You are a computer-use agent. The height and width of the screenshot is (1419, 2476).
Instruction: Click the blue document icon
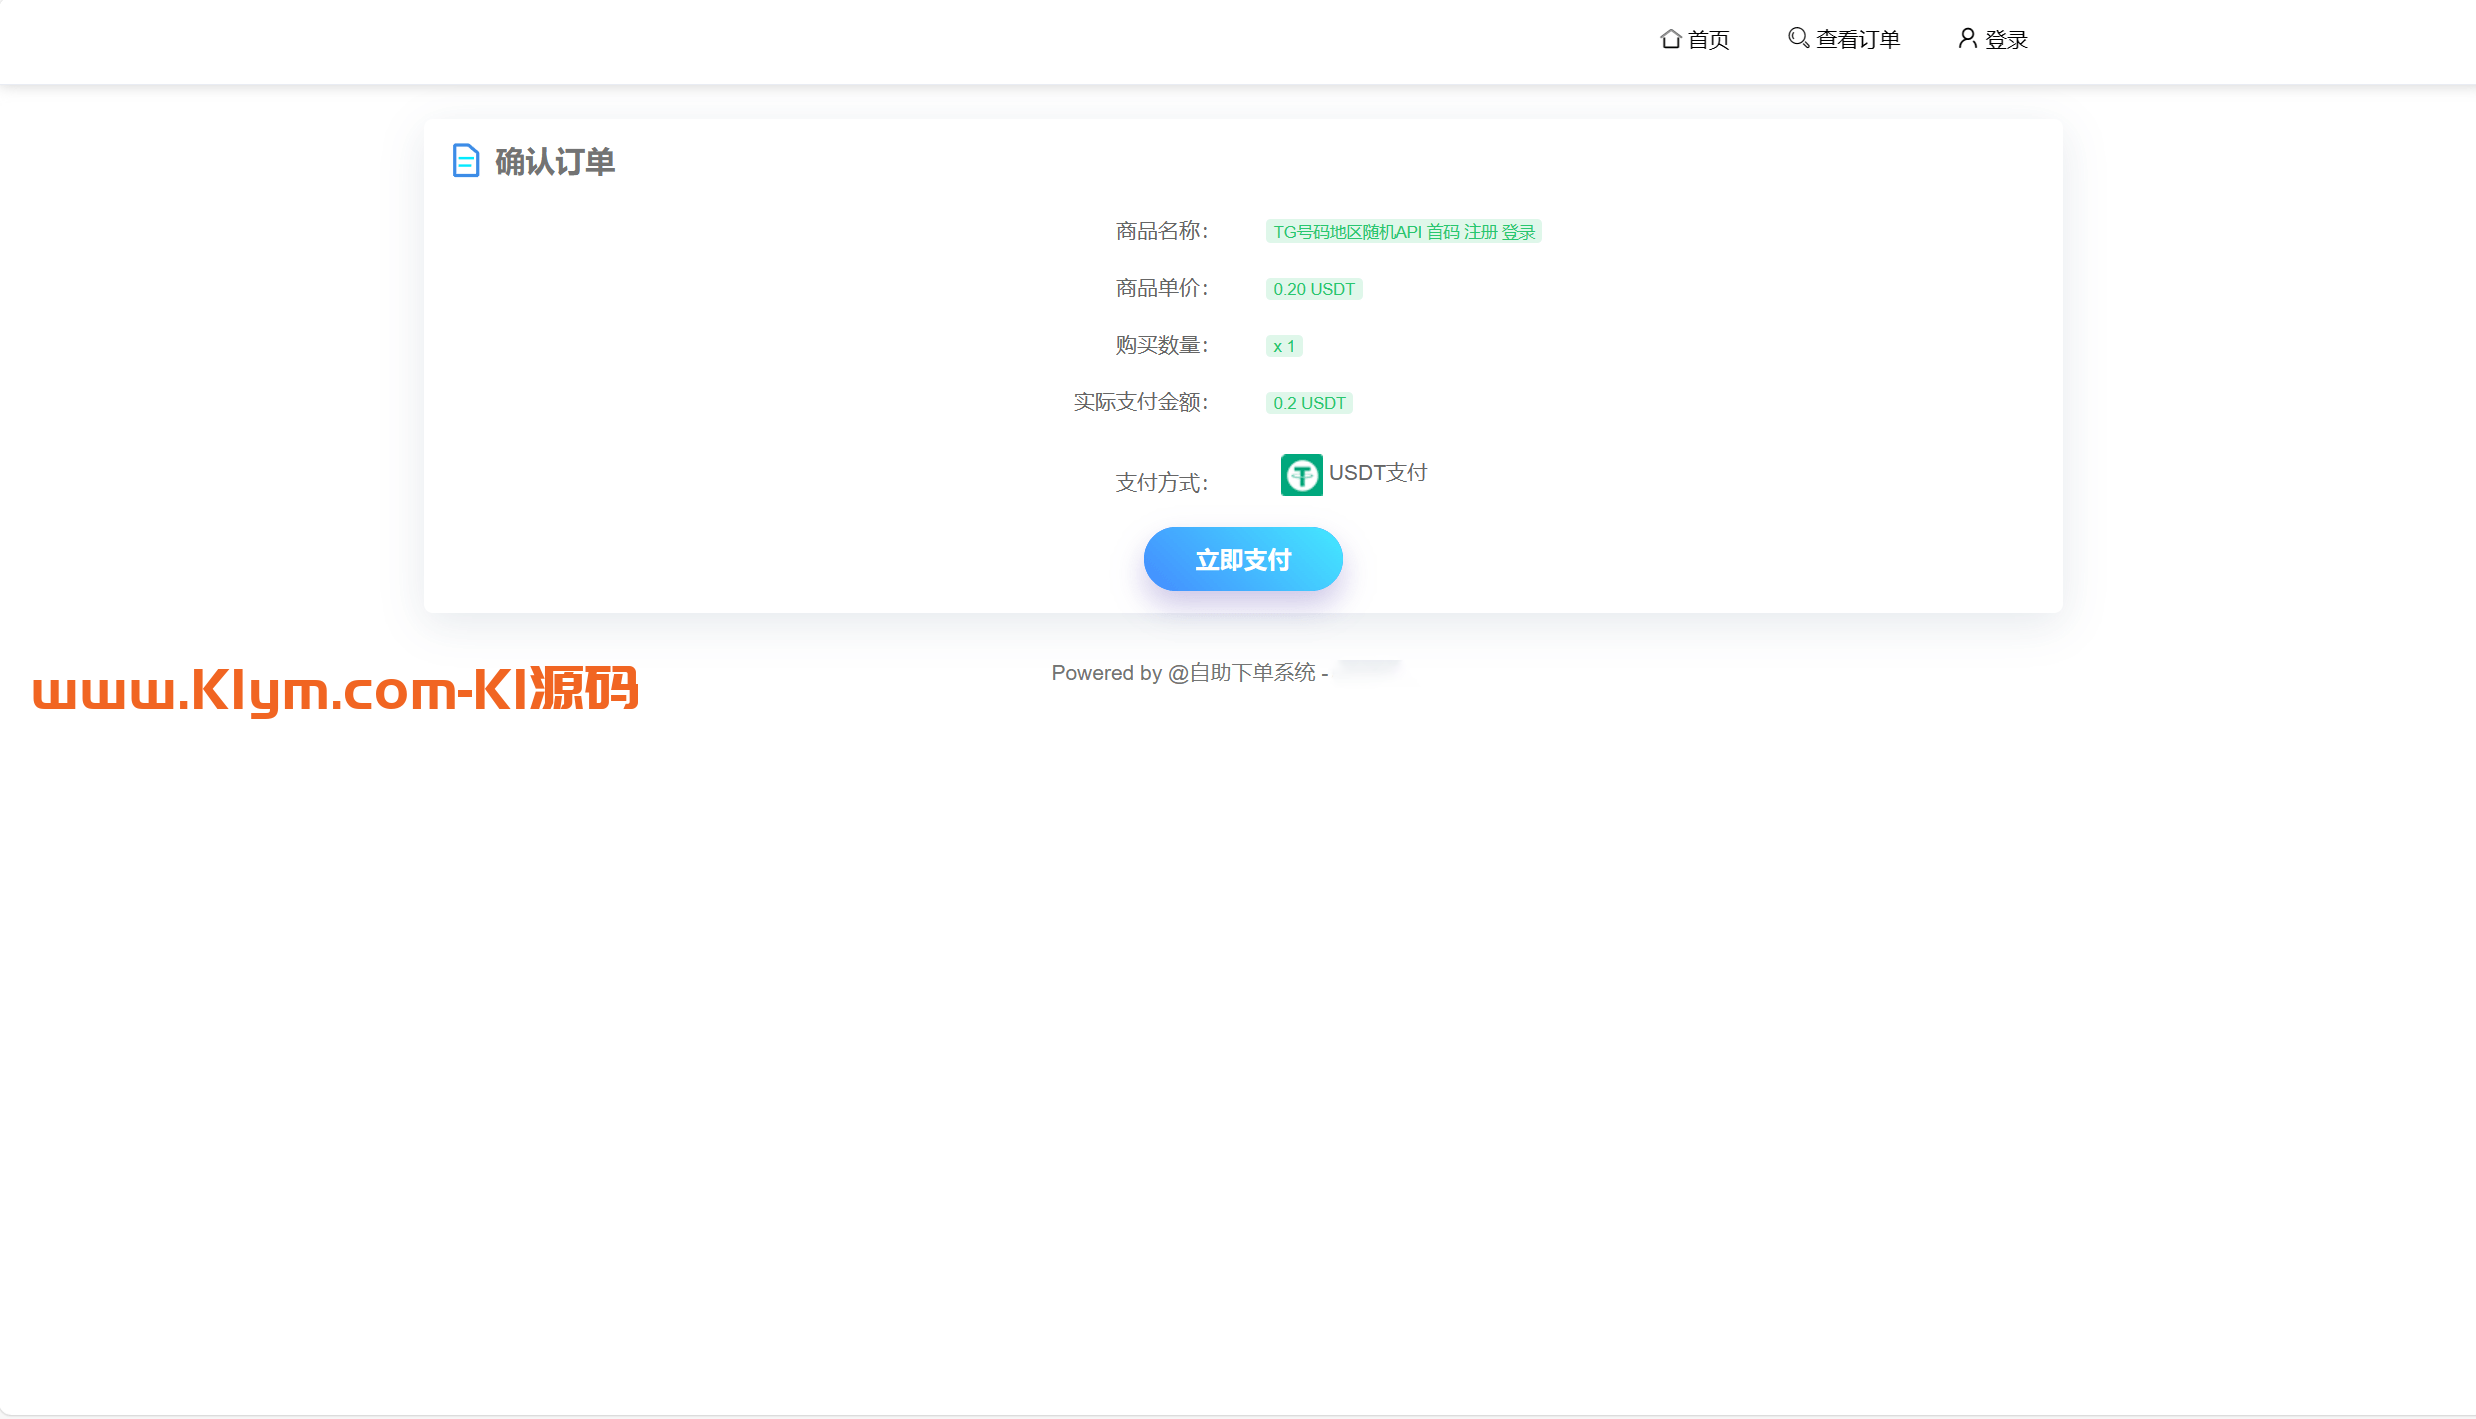click(466, 160)
